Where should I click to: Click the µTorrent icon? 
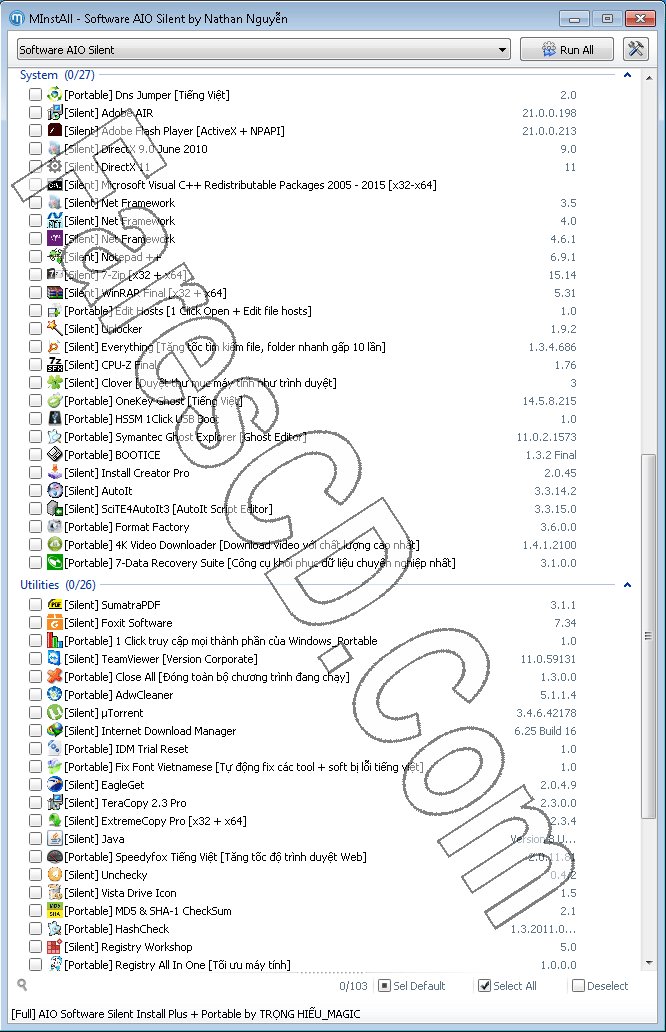(55, 712)
